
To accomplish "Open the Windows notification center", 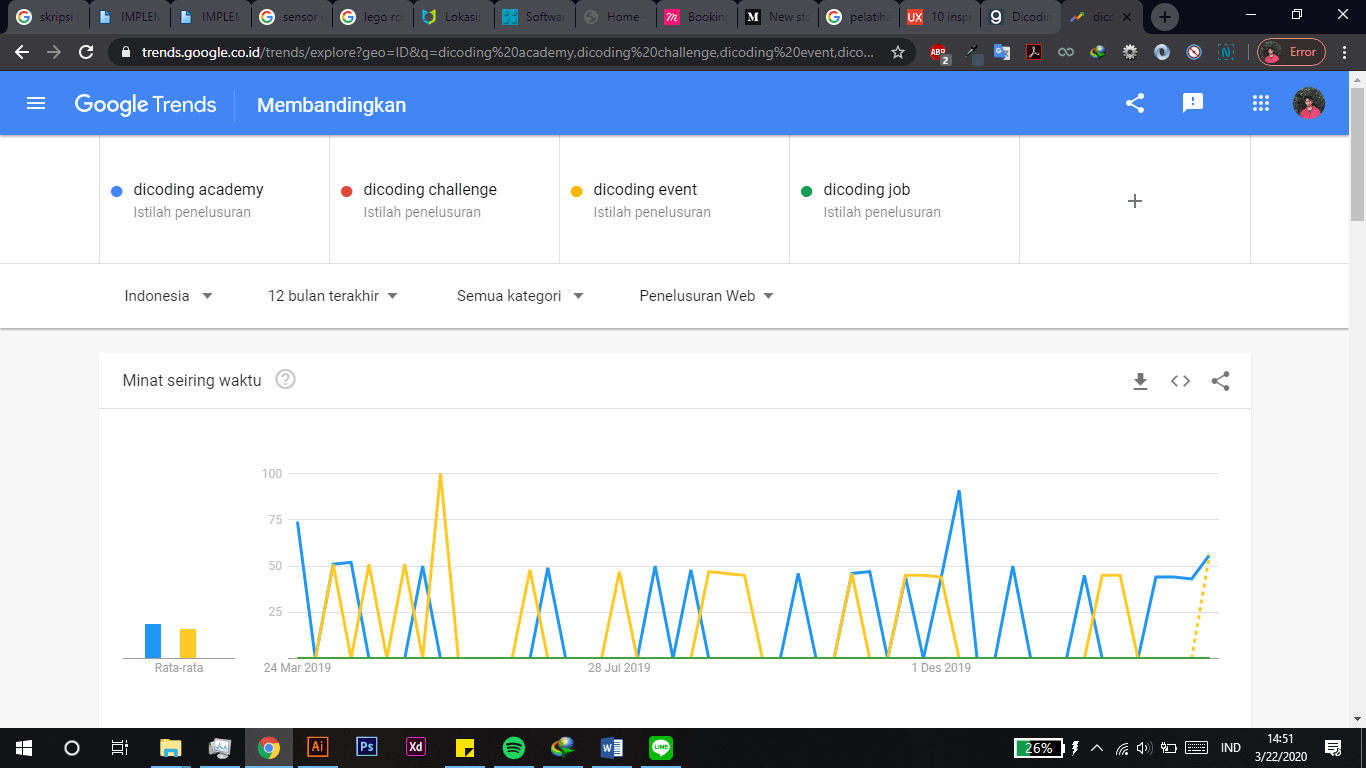I will coord(1333,748).
